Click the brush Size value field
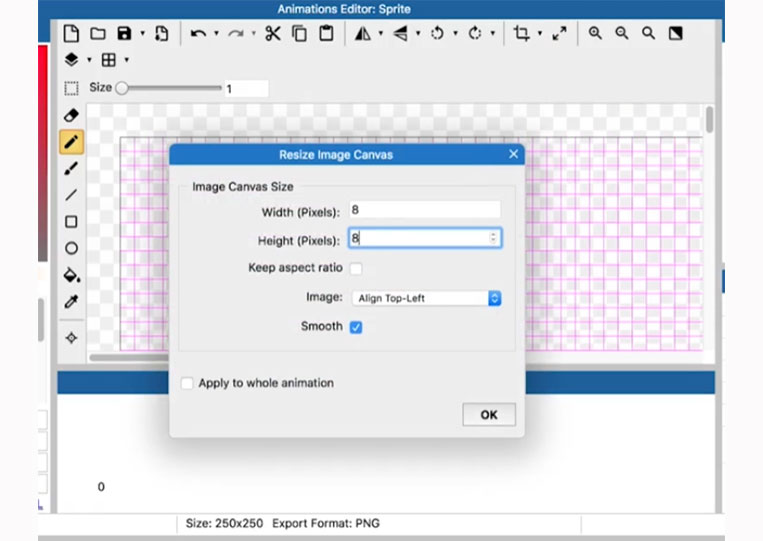The image size is (763, 541). pyautogui.click(x=246, y=89)
